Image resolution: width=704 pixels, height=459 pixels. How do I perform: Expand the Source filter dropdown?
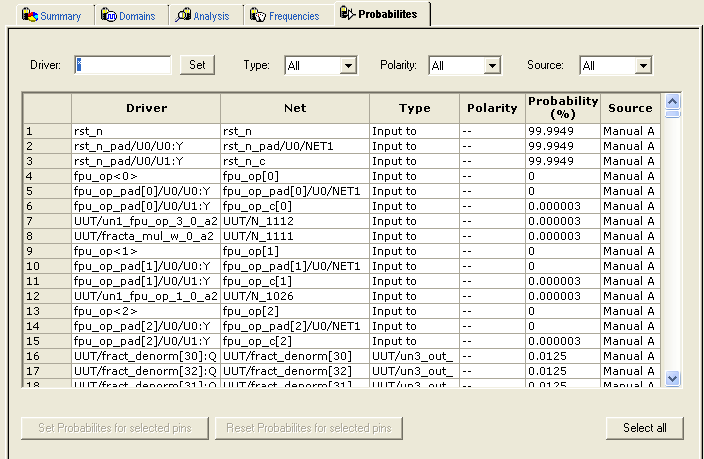click(x=642, y=66)
